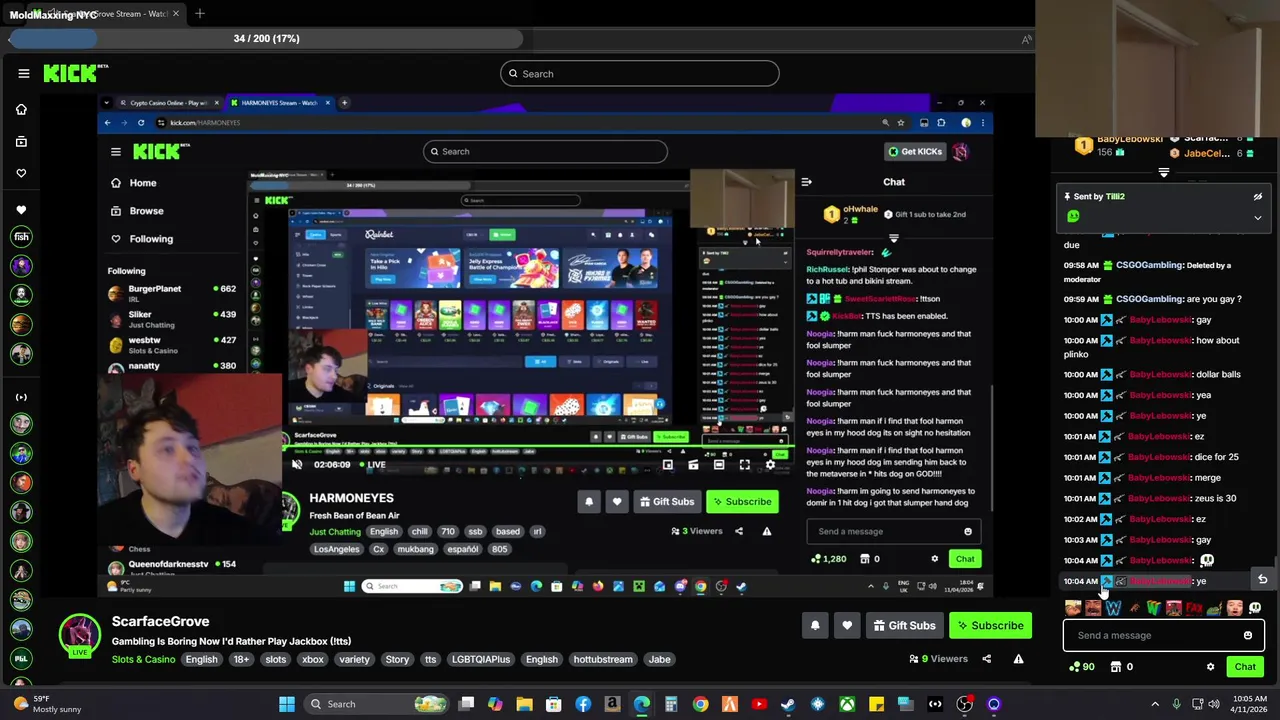Share the ScarfaceGrove stream

[x=986, y=659]
